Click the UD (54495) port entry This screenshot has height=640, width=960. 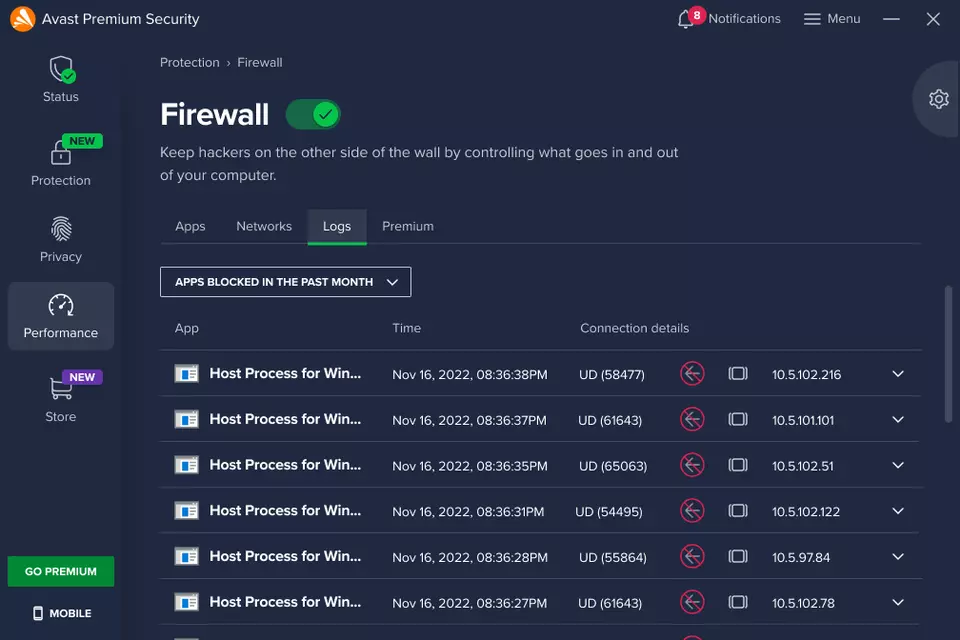[x=609, y=511]
